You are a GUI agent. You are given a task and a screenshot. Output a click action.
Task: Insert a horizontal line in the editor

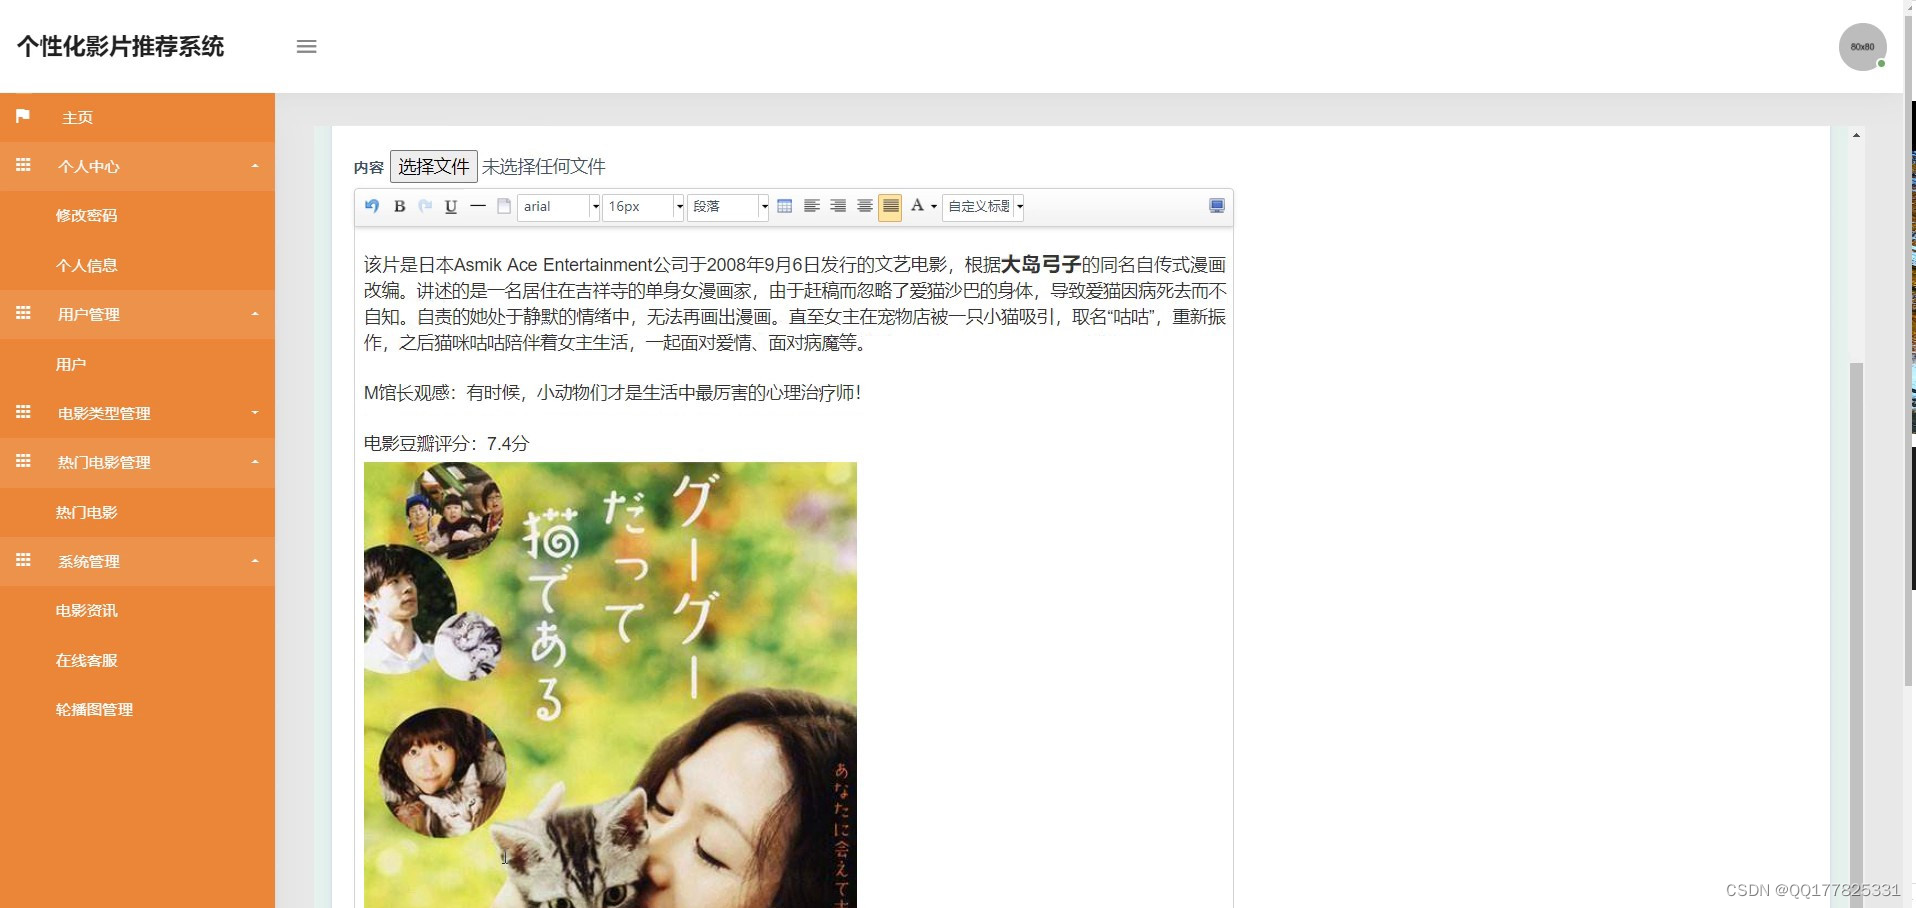[478, 207]
